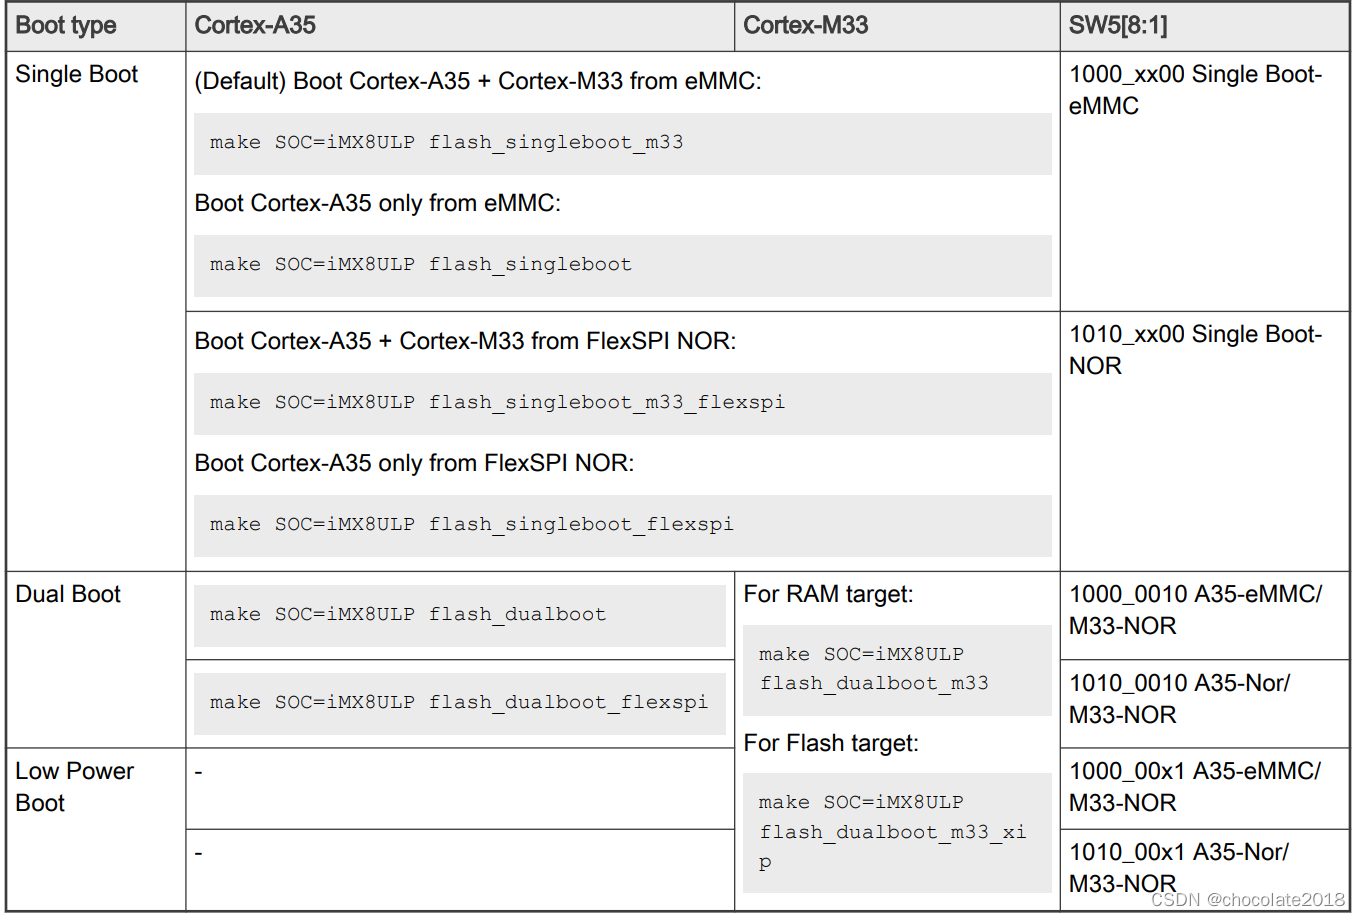Screen dimensions: 1360x916
Task: Click the 'flash_singleboot_m33' make command
Action: tap(622, 143)
